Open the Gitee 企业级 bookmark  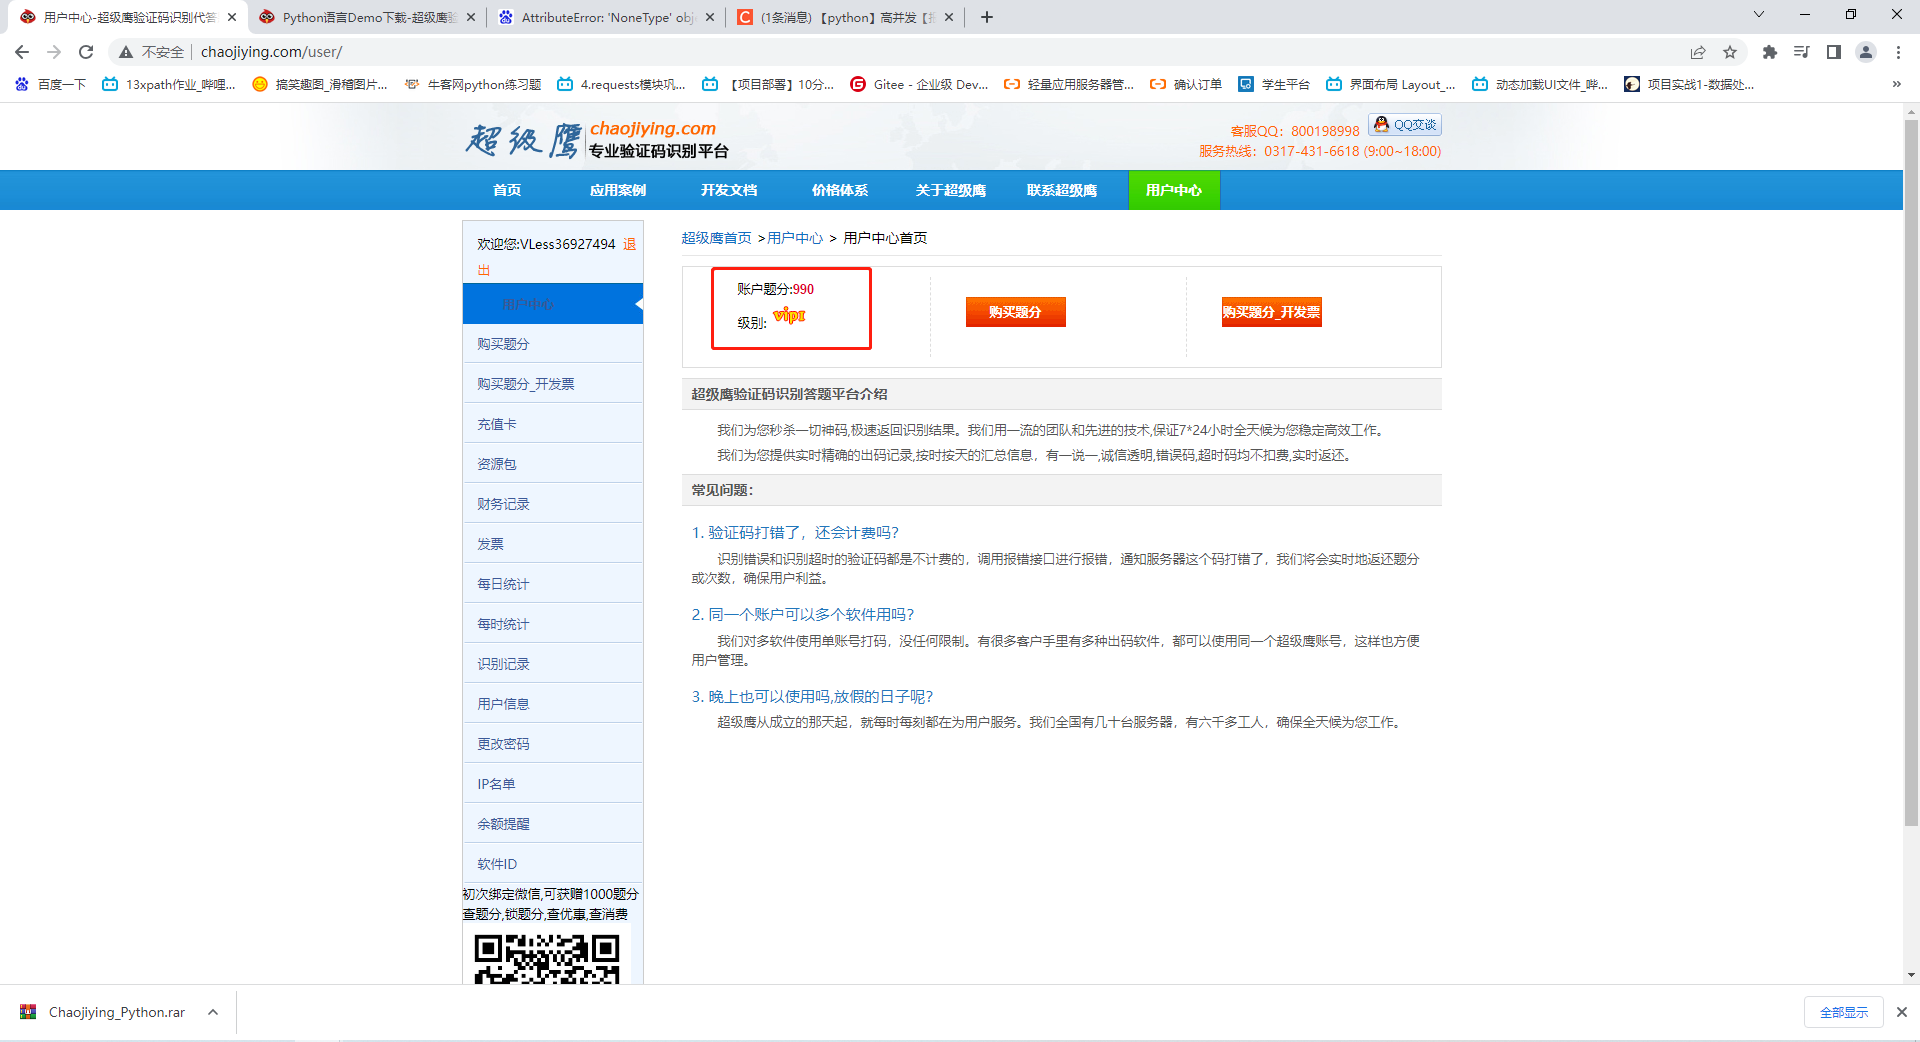pos(919,84)
